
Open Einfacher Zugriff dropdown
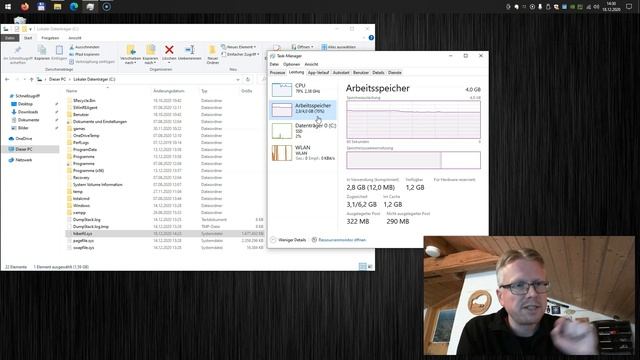point(240,54)
